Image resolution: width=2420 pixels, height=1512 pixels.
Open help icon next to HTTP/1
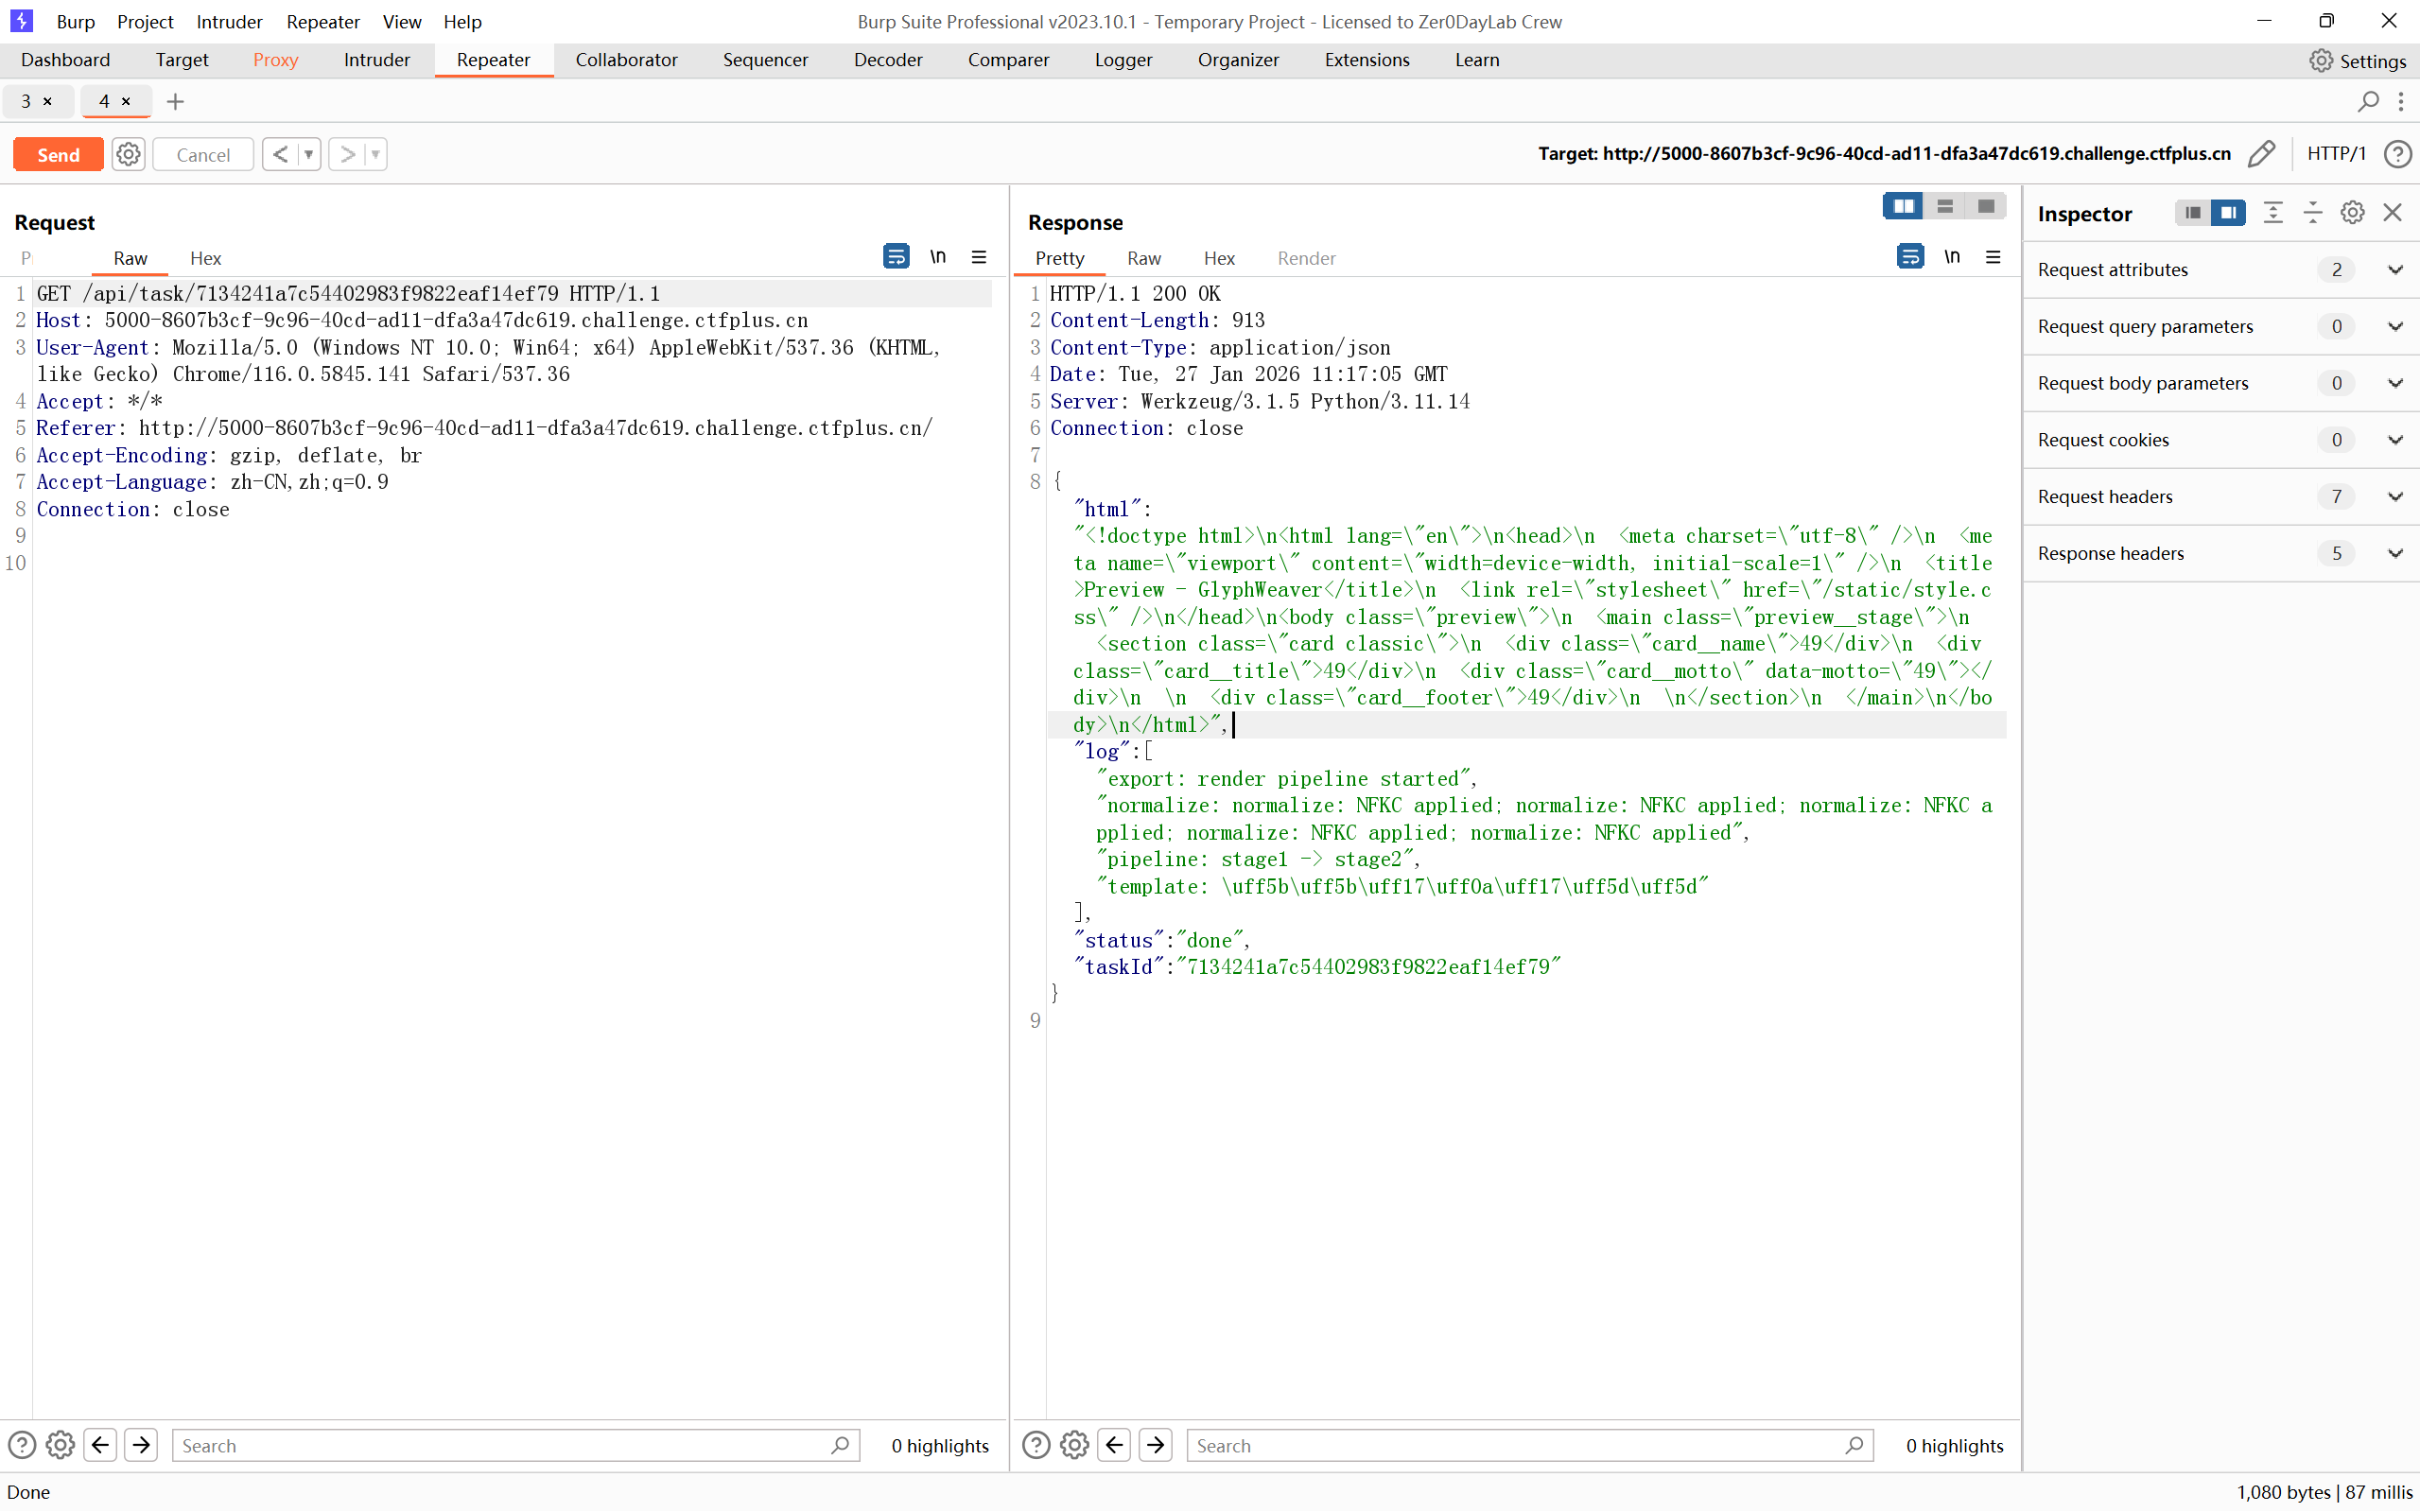point(2397,154)
